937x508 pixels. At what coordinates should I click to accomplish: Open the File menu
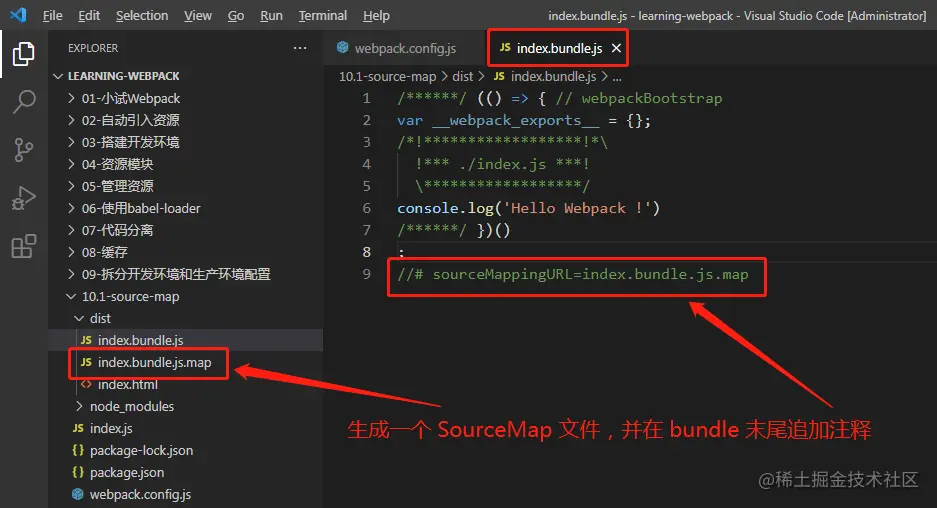tap(53, 16)
